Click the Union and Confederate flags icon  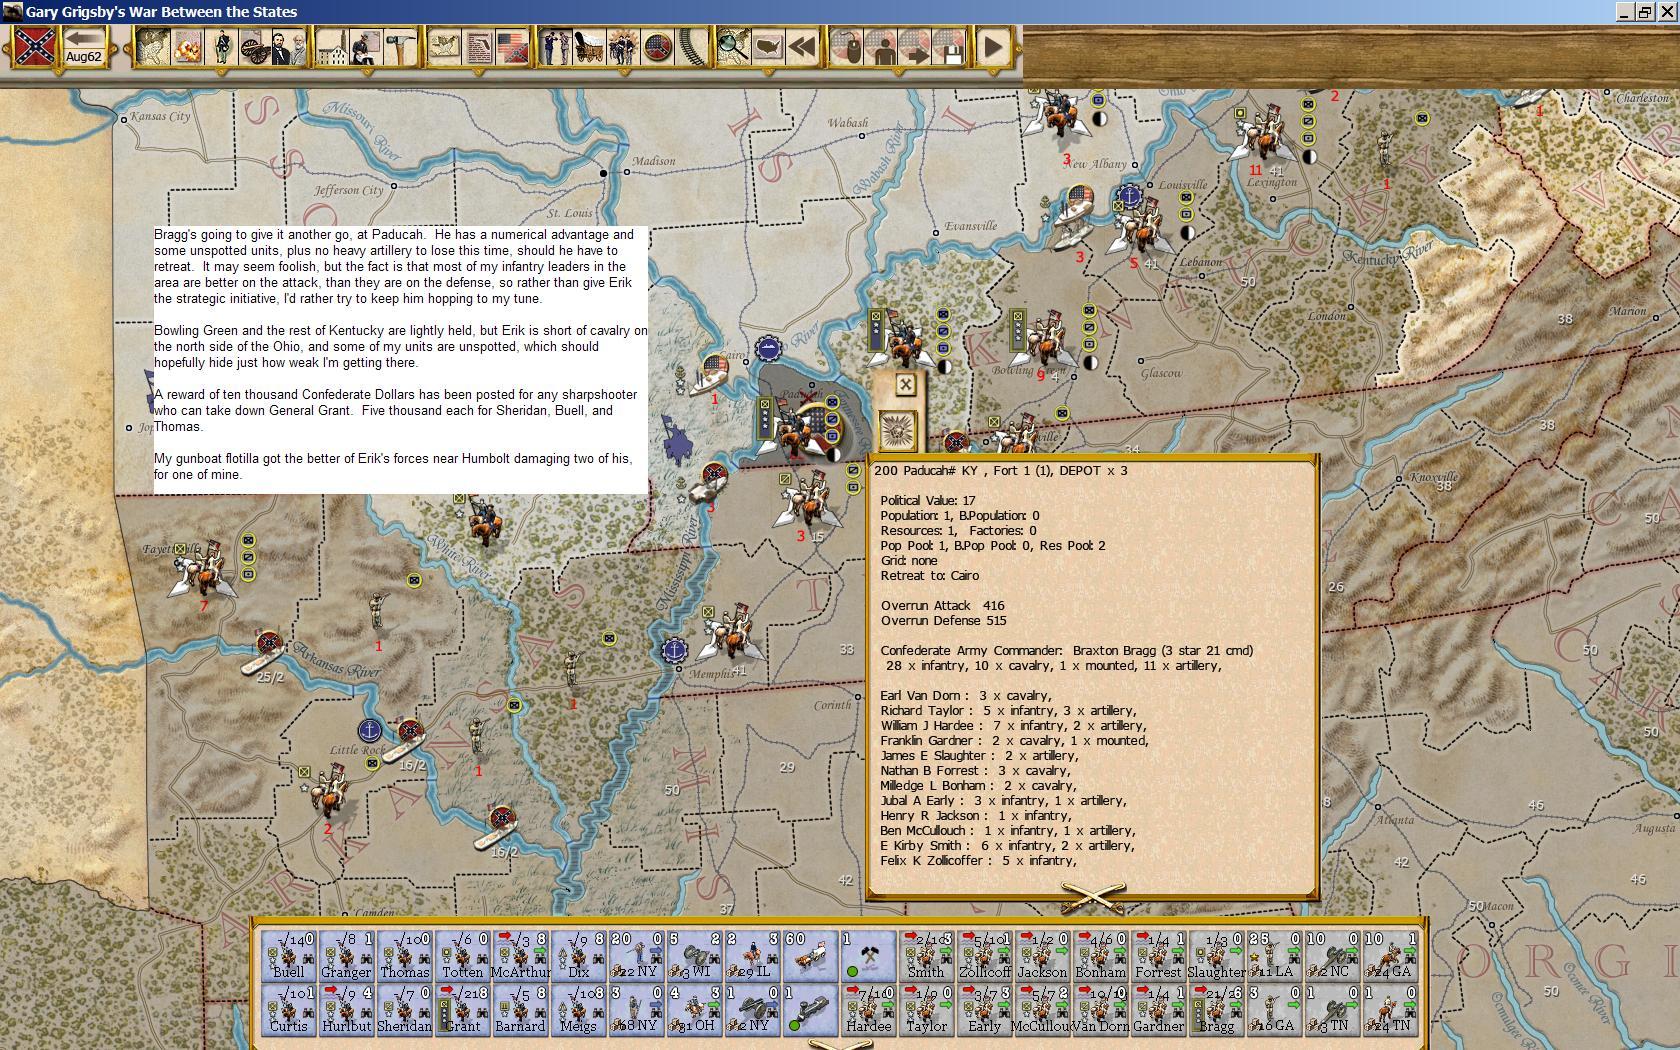512,47
